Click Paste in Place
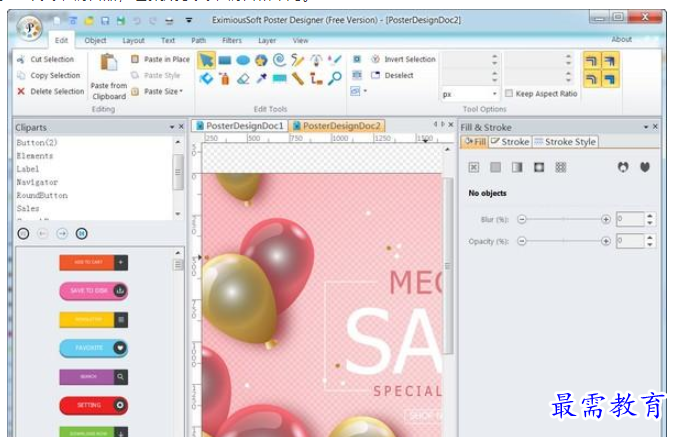Viewport: 673px width, 437px height. 160,59
